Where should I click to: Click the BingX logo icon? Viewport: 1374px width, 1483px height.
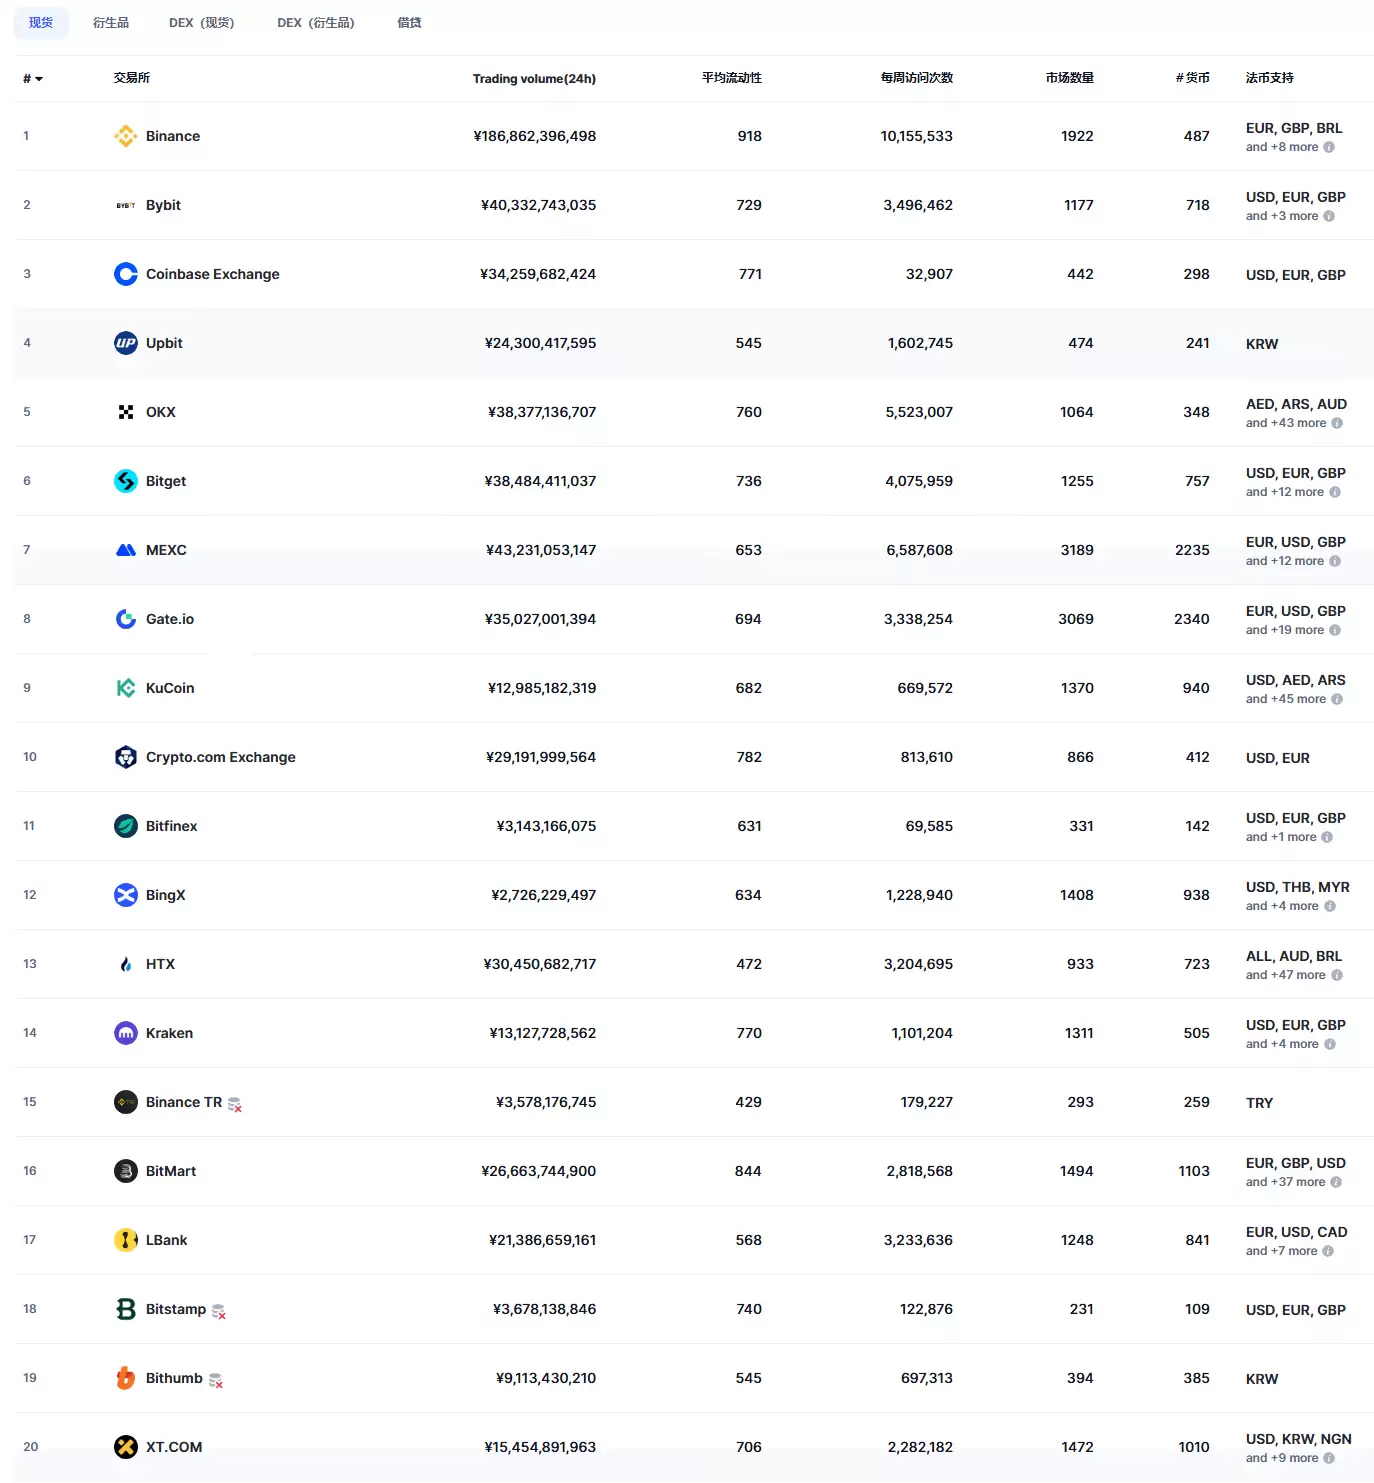(x=126, y=895)
